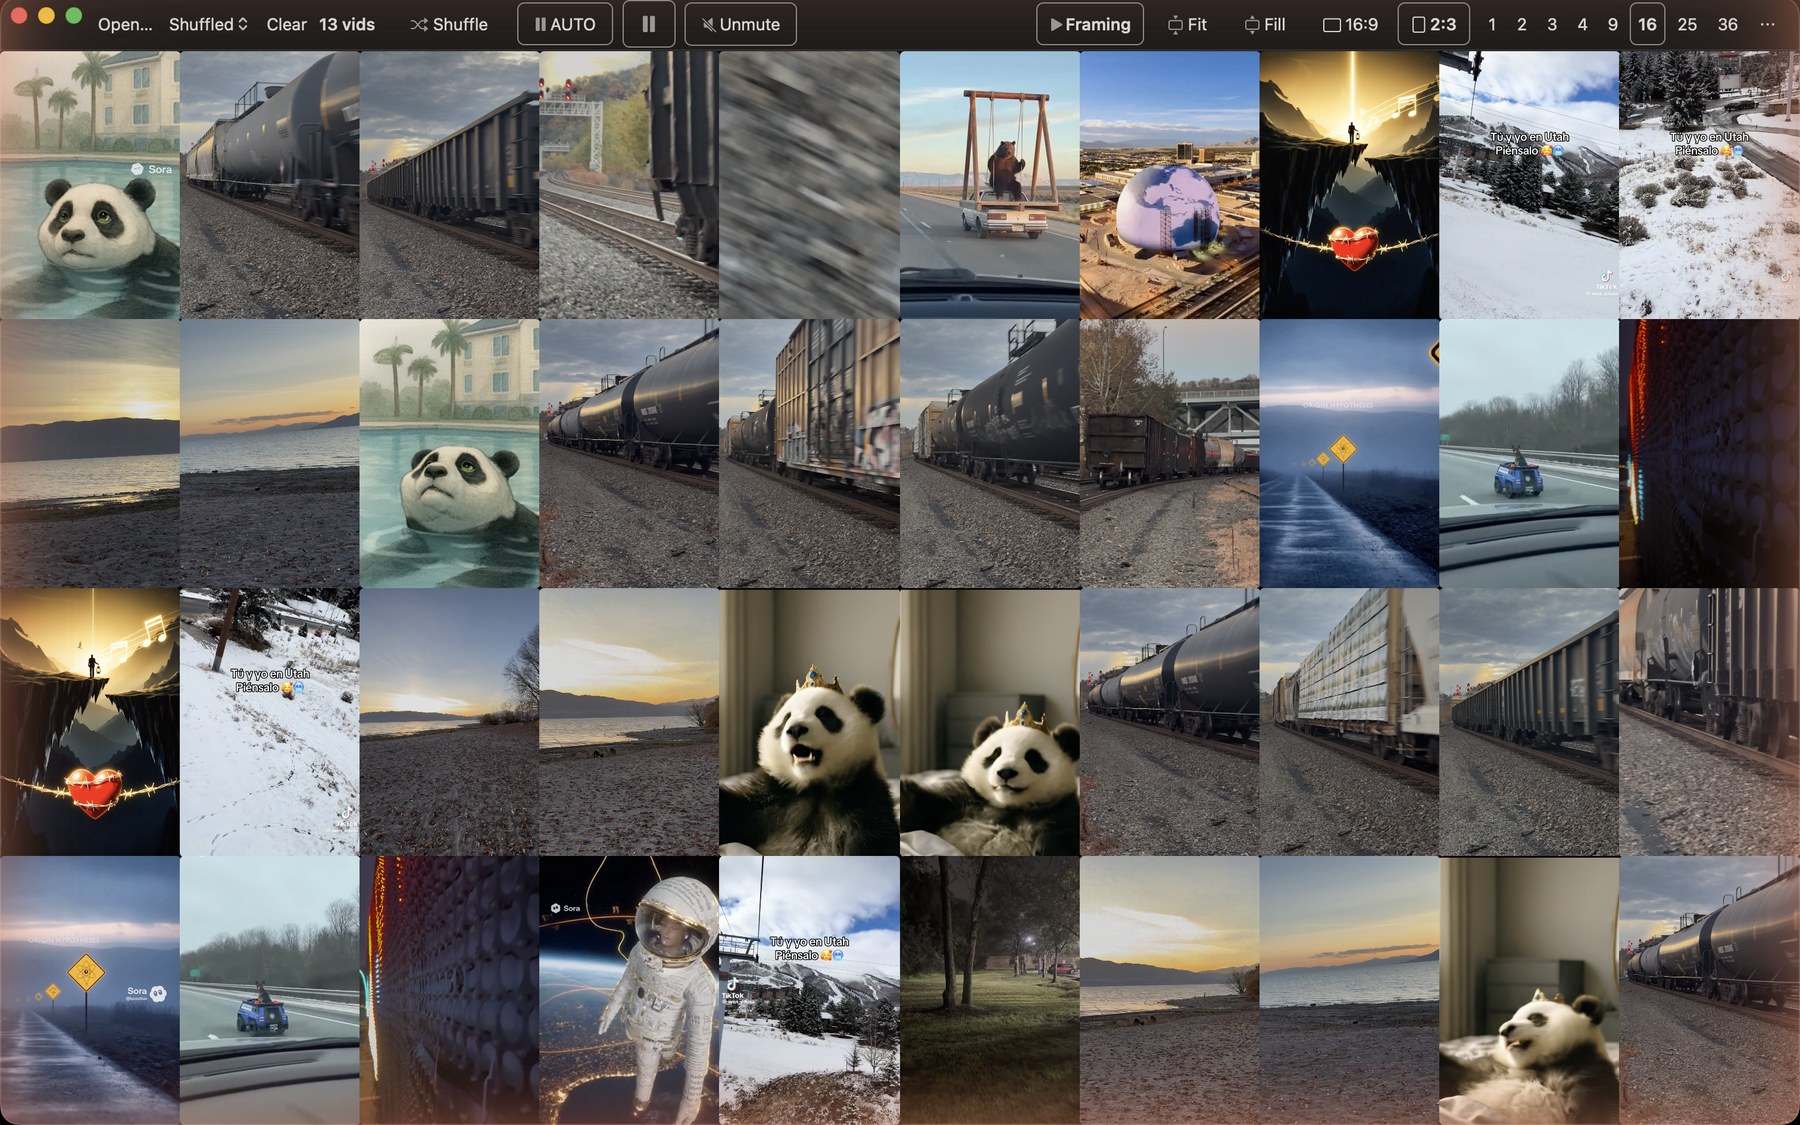This screenshot has height=1125, width=1800.
Task: Switch to 16:9 aspect ratio
Action: [1350, 24]
